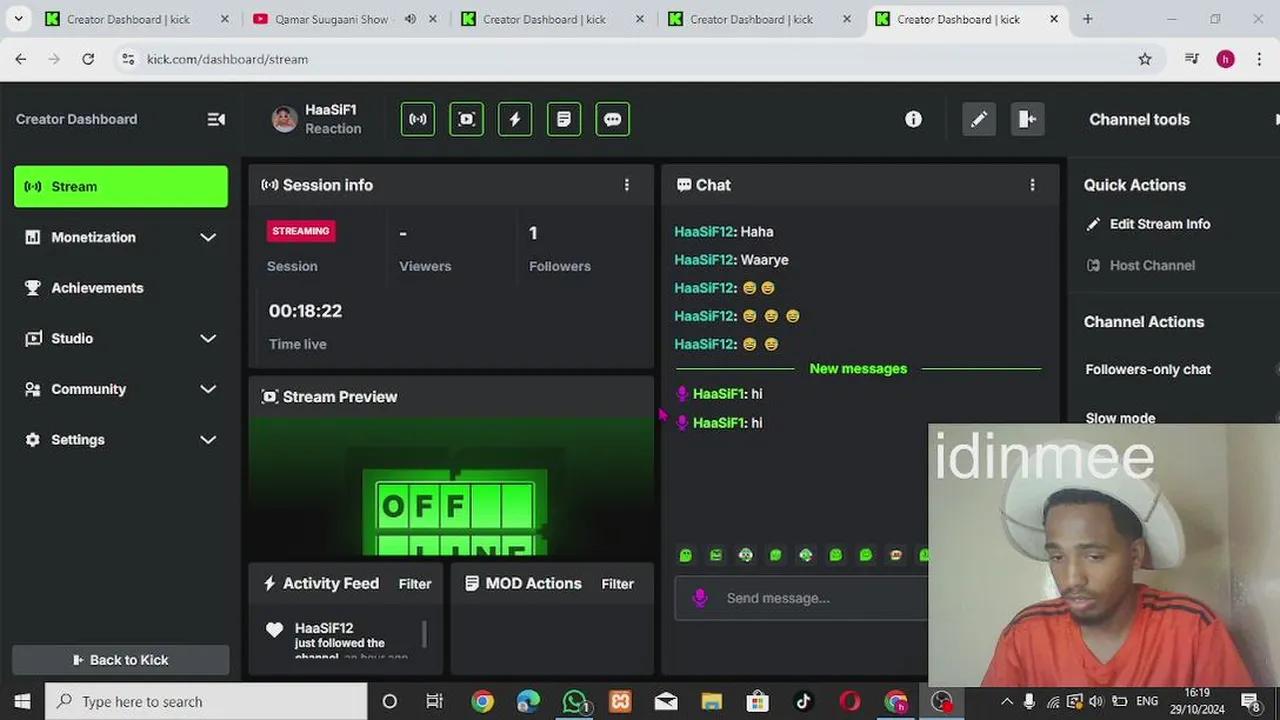This screenshot has height=720, width=1280.
Task: Open the Chat panel three-dot menu
Action: tap(1033, 185)
